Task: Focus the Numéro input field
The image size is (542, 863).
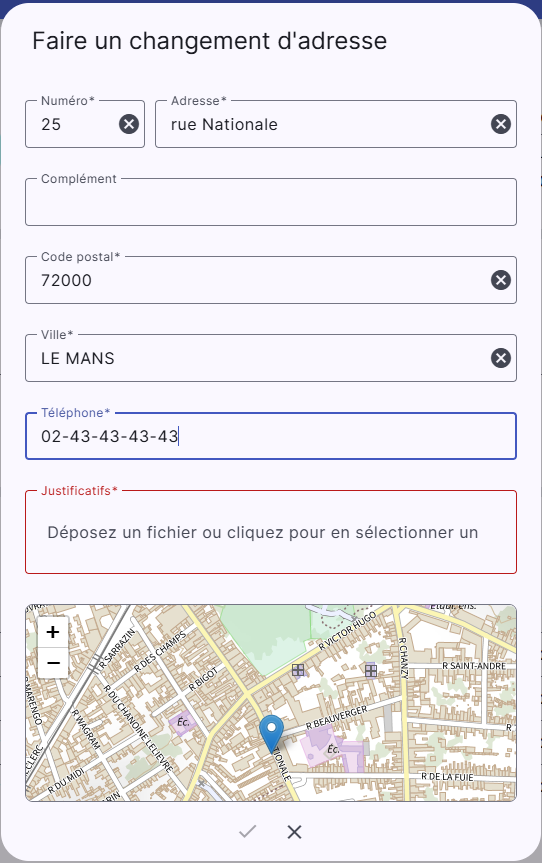Action: pyautogui.click(x=77, y=124)
